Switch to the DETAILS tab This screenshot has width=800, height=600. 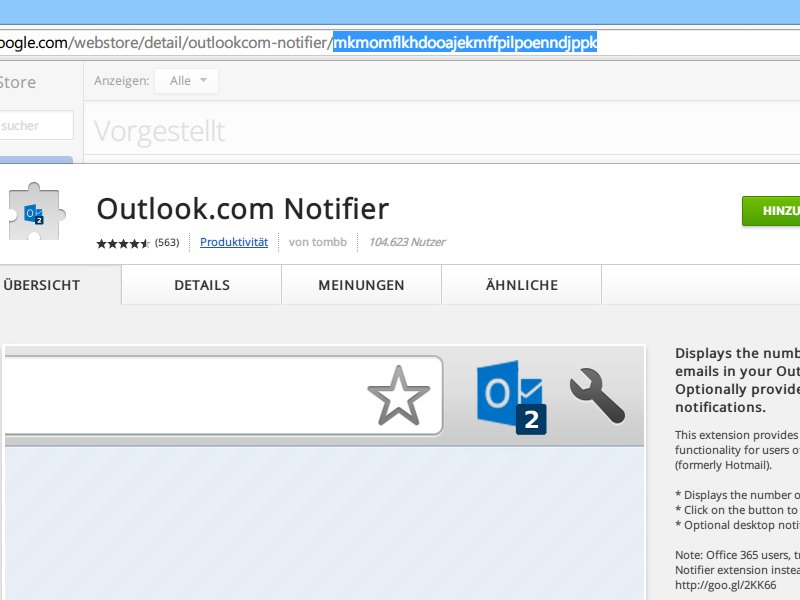click(x=202, y=285)
